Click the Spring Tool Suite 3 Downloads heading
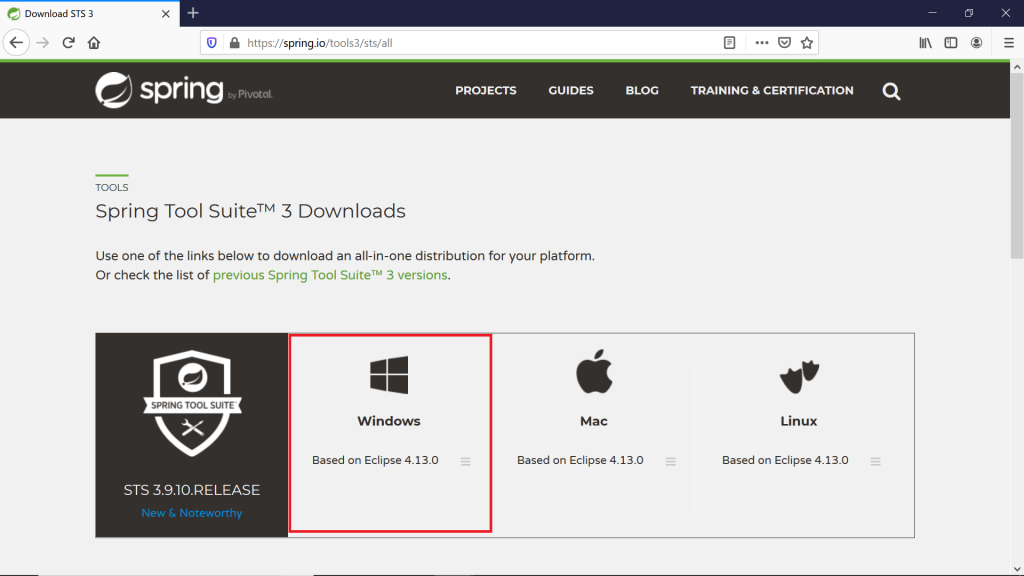The width and height of the screenshot is (1024, 576). [250, 211]
